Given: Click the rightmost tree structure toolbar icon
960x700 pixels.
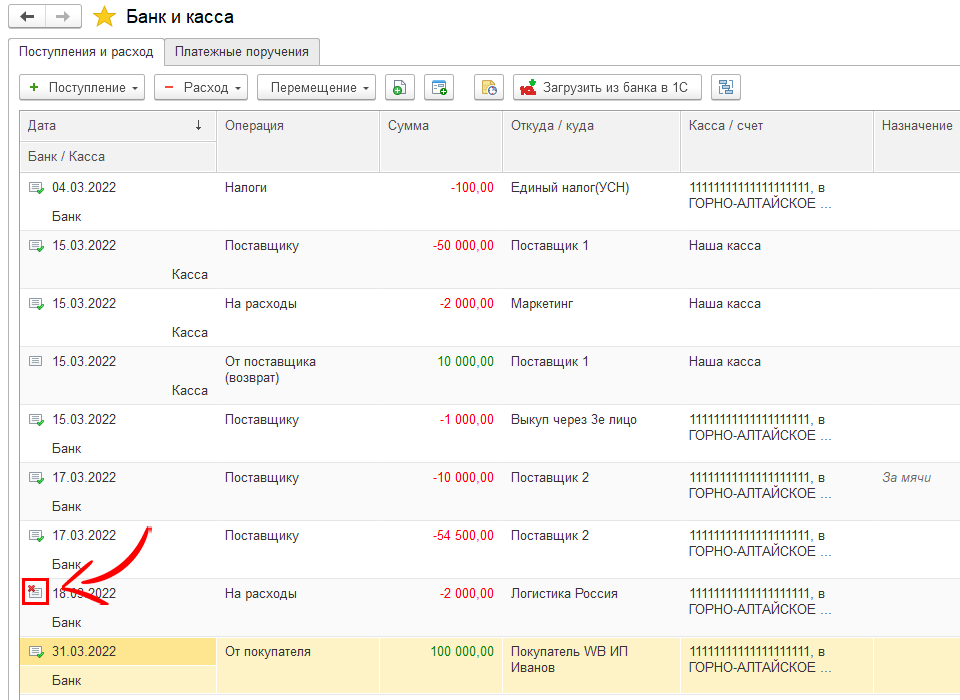Looking at the screenshot, I should coord(725,88).
